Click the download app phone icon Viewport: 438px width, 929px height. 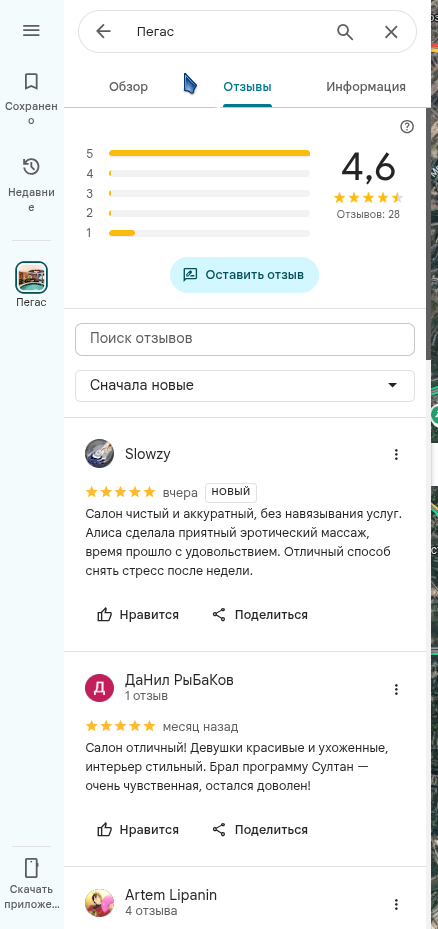[x=31, y=868]
